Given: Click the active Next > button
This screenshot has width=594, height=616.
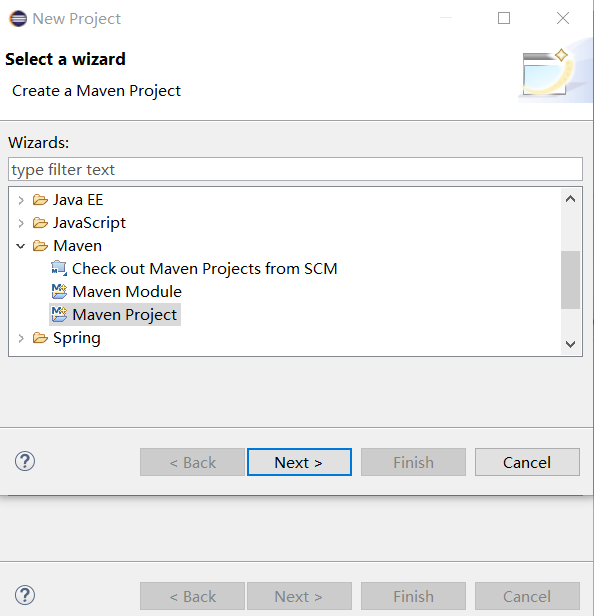Looking at the screenshot, I should [x=299, y=462].
